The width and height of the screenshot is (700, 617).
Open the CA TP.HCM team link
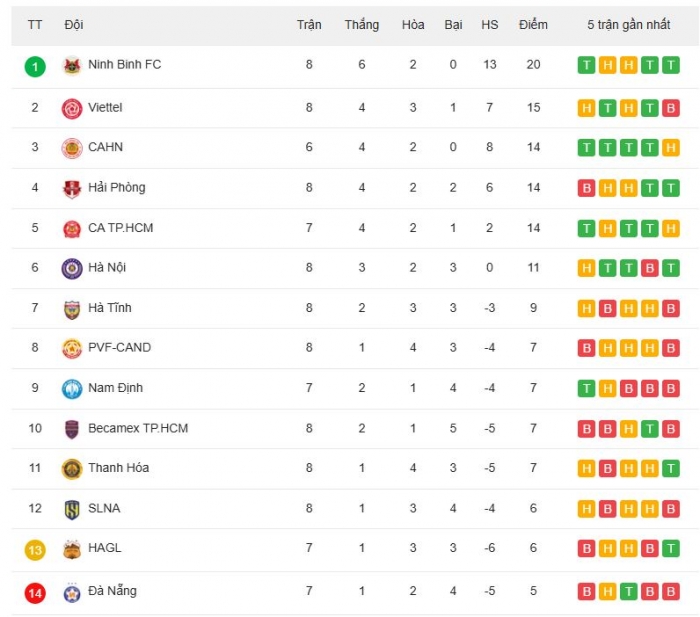[x=120, y=228]
